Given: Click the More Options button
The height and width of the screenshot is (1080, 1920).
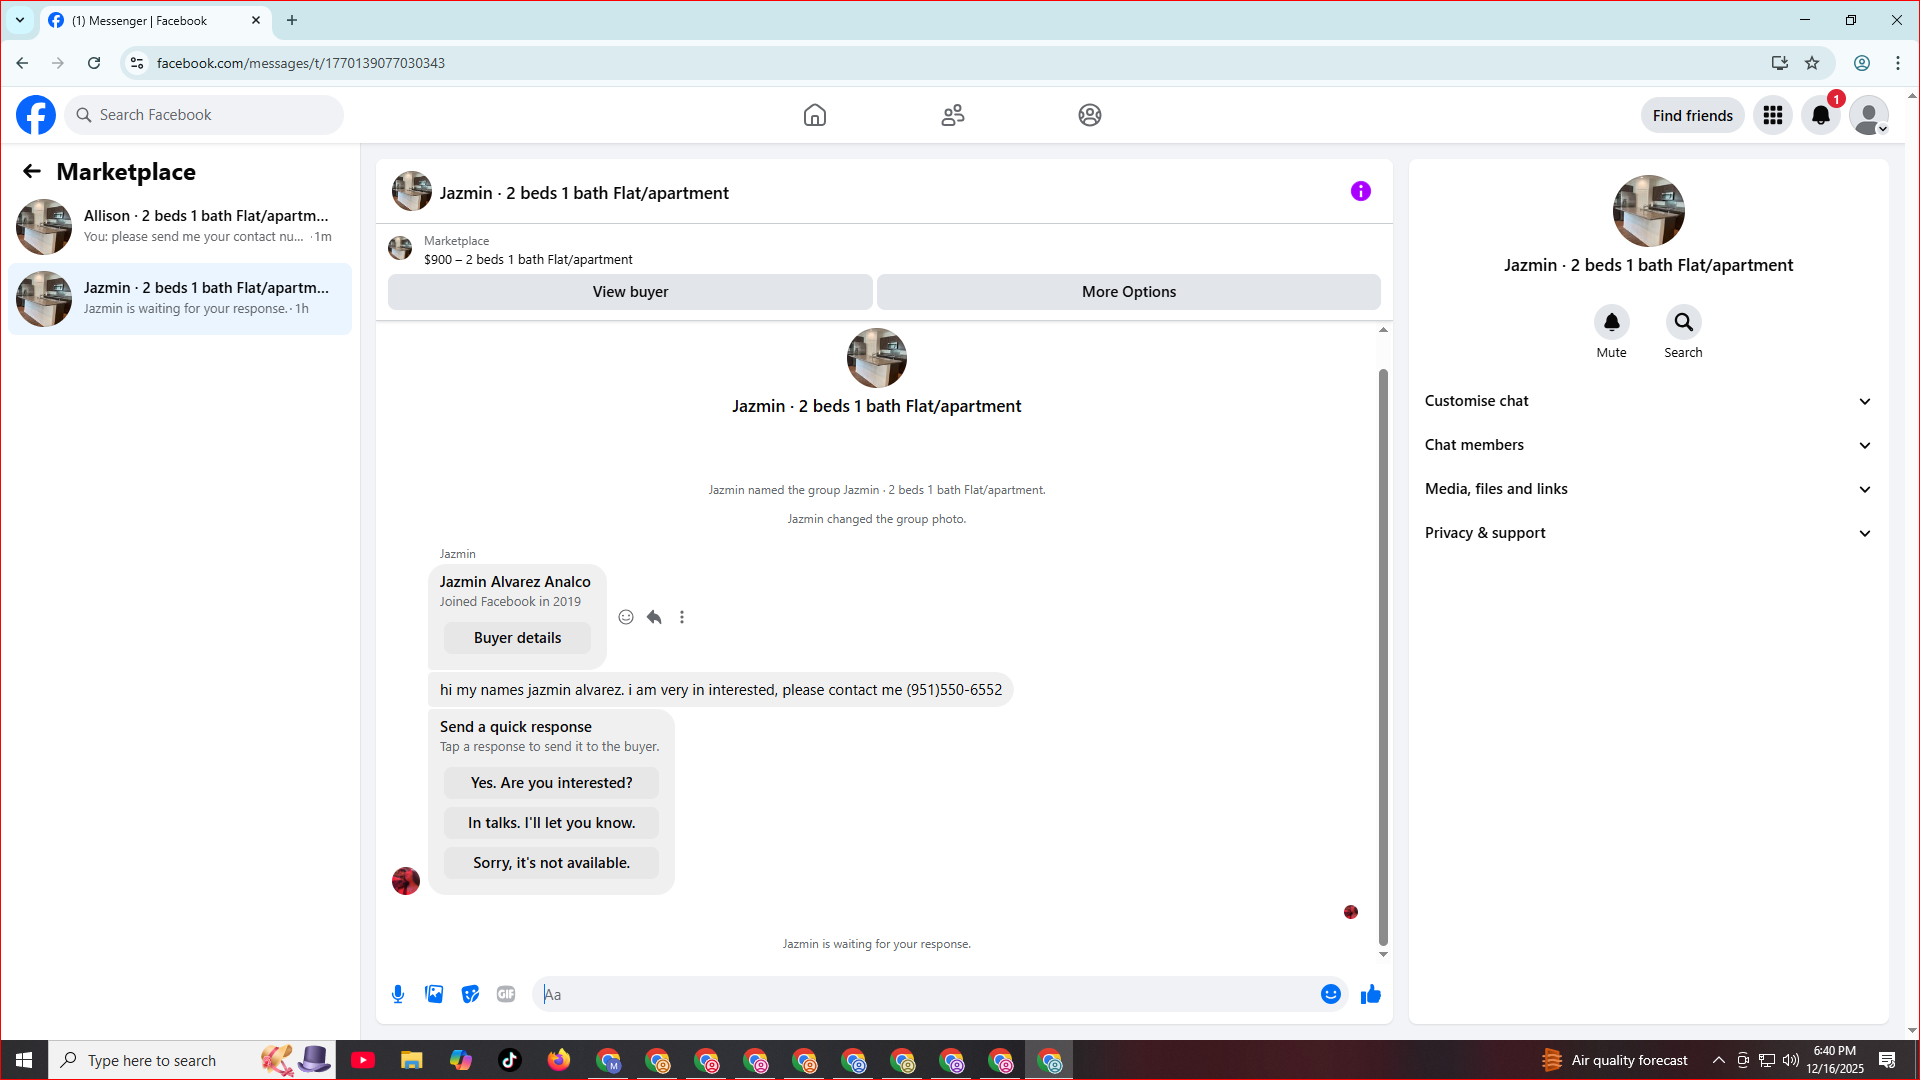Looking at the screenshot, I should (x=1129, y=292).
